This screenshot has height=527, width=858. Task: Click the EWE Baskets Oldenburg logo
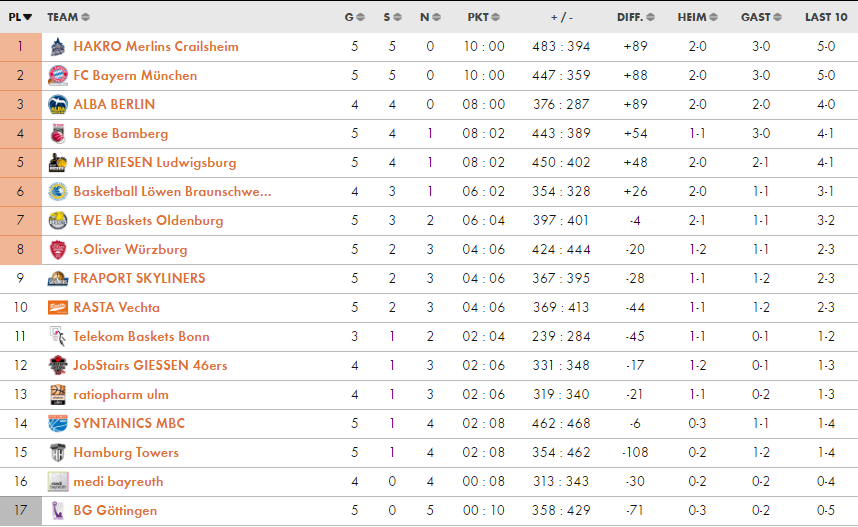(x=57, y=220)
